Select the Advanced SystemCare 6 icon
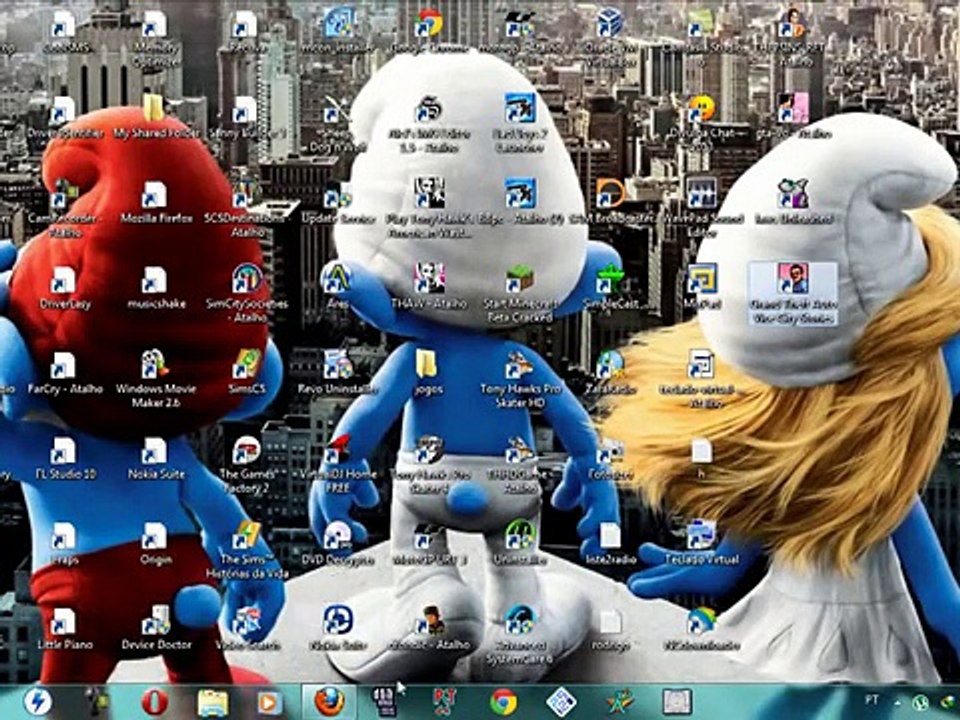 tap(520, 636)
